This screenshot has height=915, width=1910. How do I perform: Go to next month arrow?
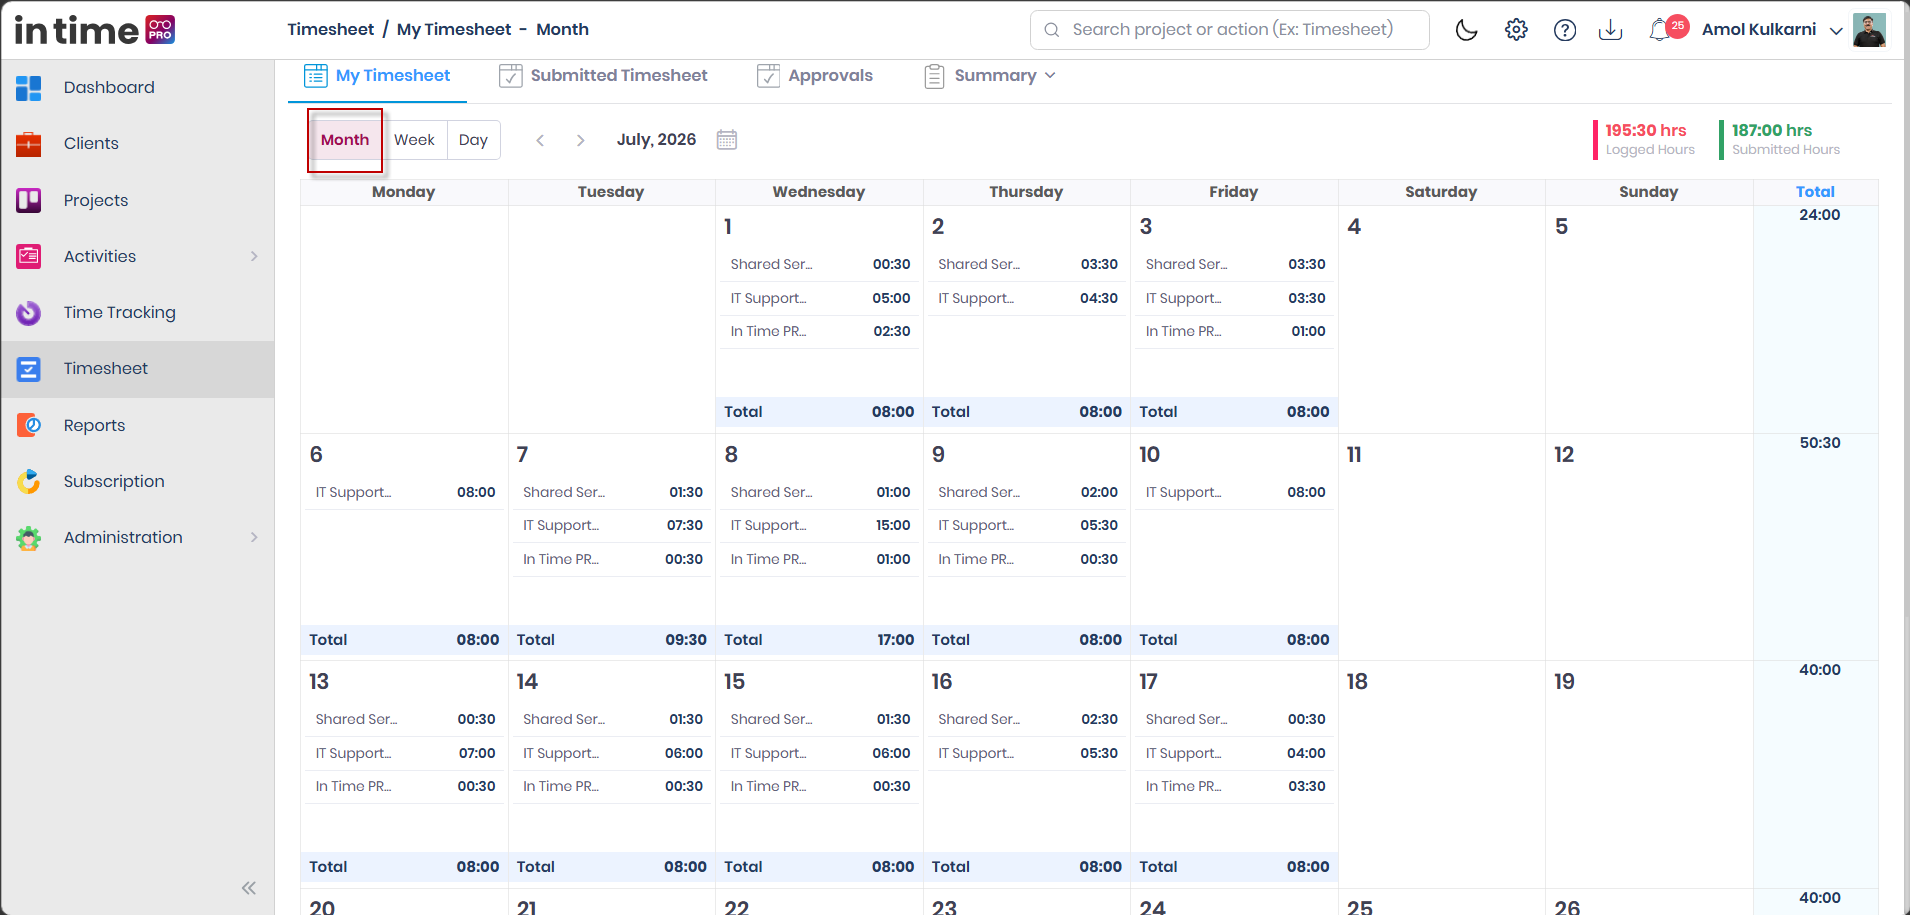[x=580, y=140]
